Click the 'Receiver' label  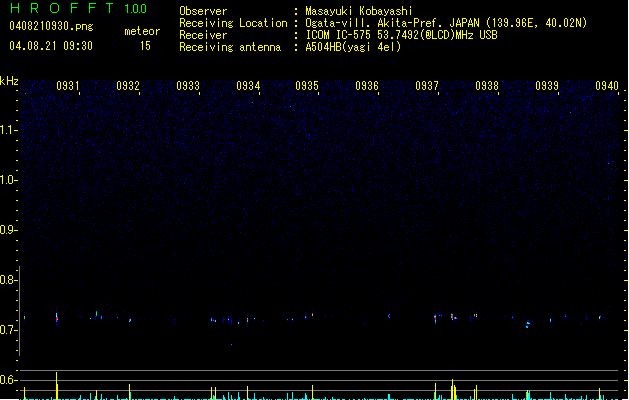click(x=203, y=35)
